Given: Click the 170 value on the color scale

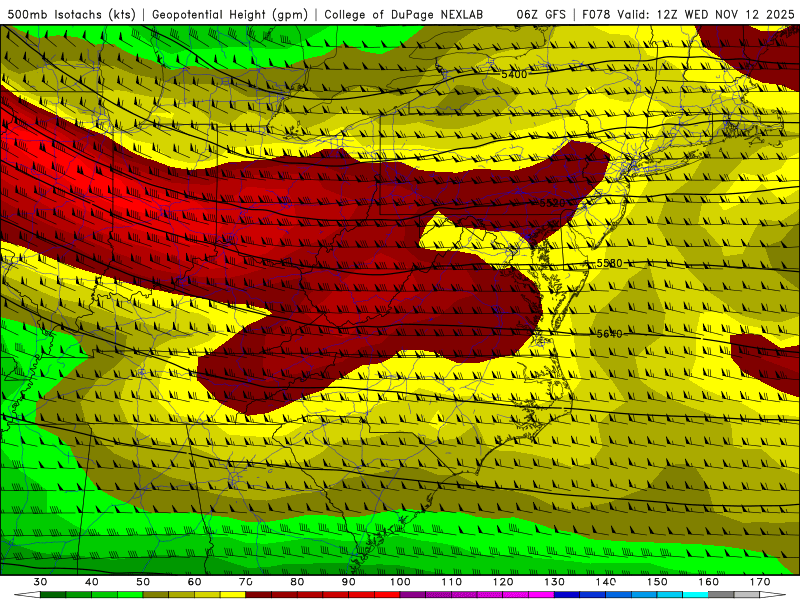Looking at the screenshot, I should [x=760, y=582].
